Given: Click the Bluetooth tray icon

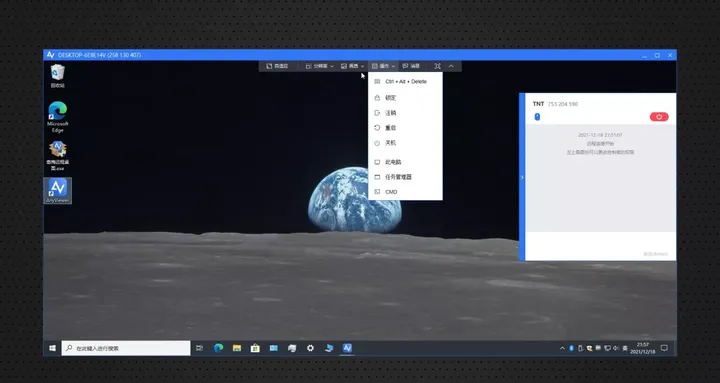Looking at the screenshot, I should pos(572,349).
